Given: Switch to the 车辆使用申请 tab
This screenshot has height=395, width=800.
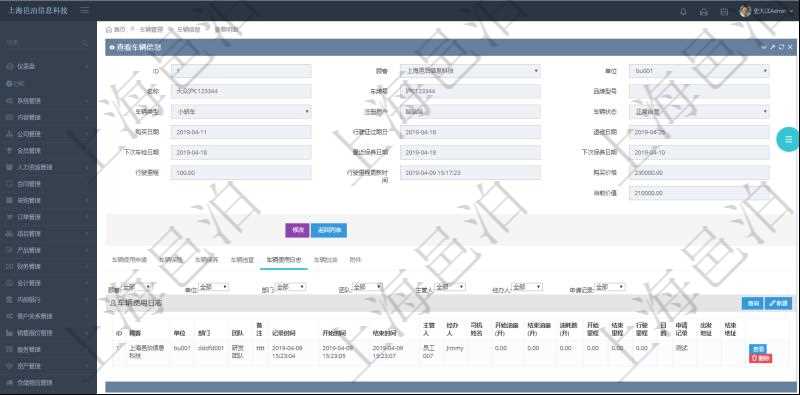Looking at the screenshot, I should tap(129, 259).
